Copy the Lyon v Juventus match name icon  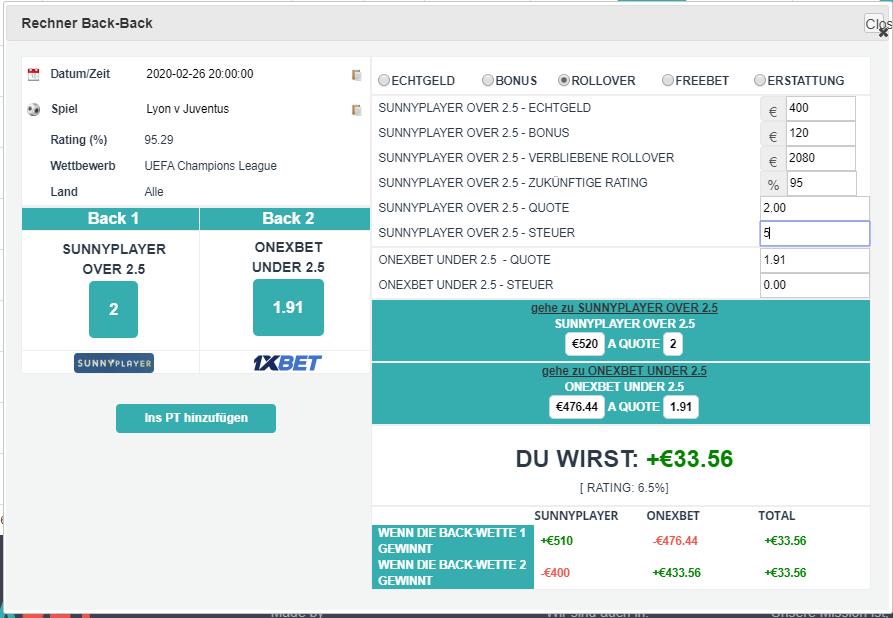[x=357, y=109]
